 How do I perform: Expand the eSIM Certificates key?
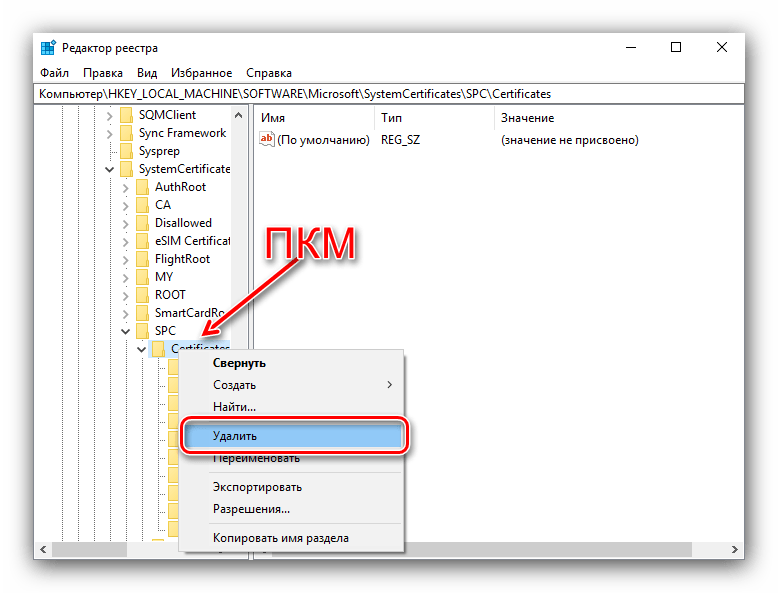tap(126, 242)
